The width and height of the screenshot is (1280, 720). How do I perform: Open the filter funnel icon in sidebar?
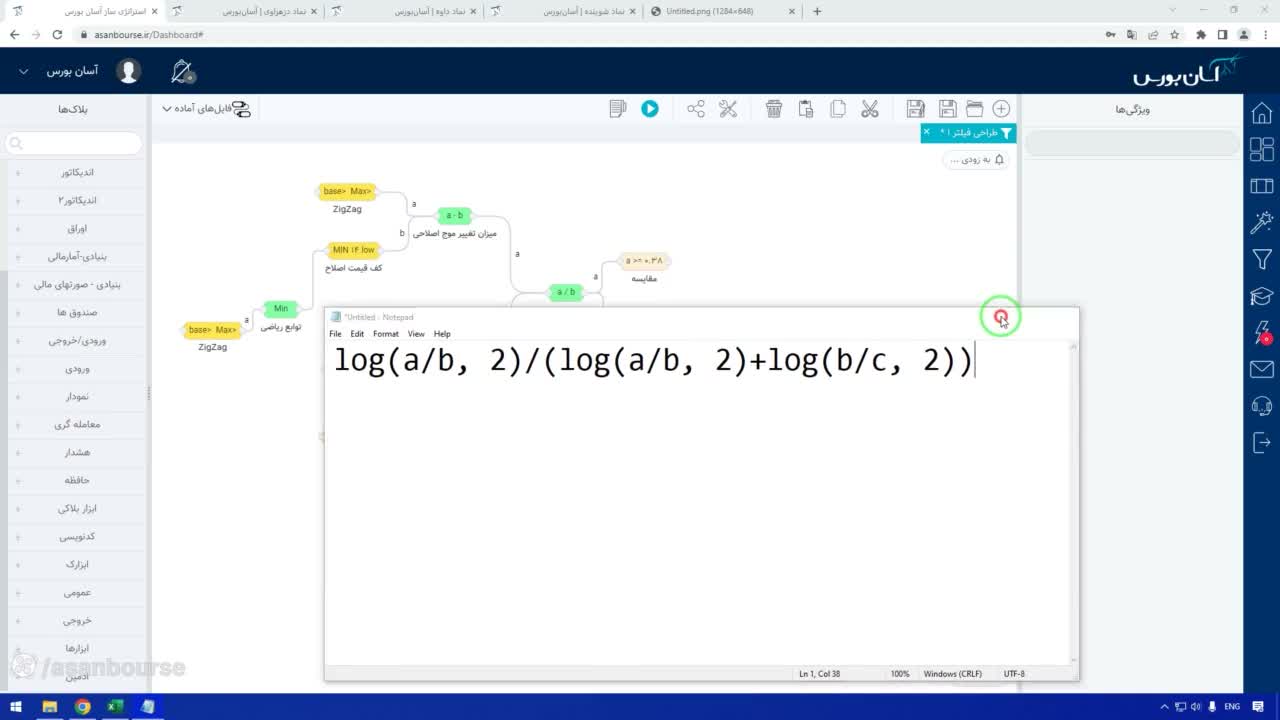coord(1262,260)
